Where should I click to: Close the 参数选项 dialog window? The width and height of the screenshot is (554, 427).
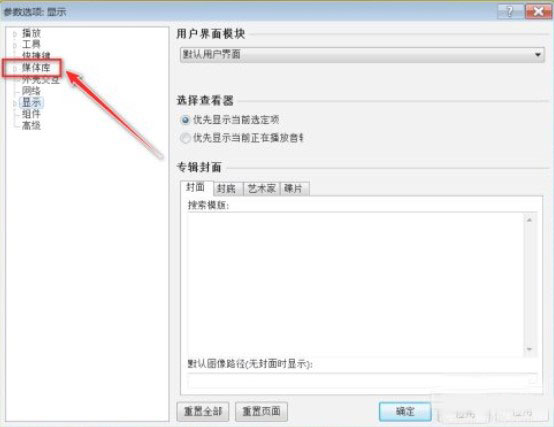(538, 12)
